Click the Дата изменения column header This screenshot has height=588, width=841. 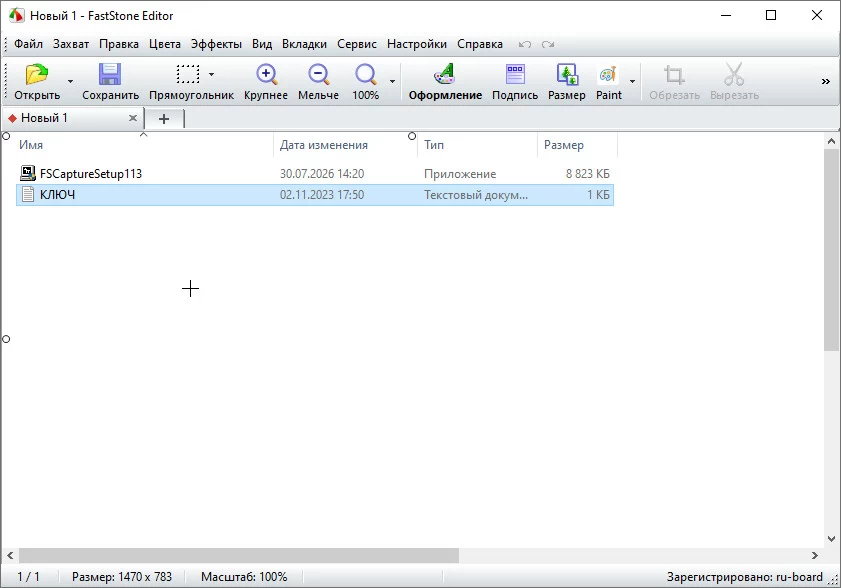[323, 145]
